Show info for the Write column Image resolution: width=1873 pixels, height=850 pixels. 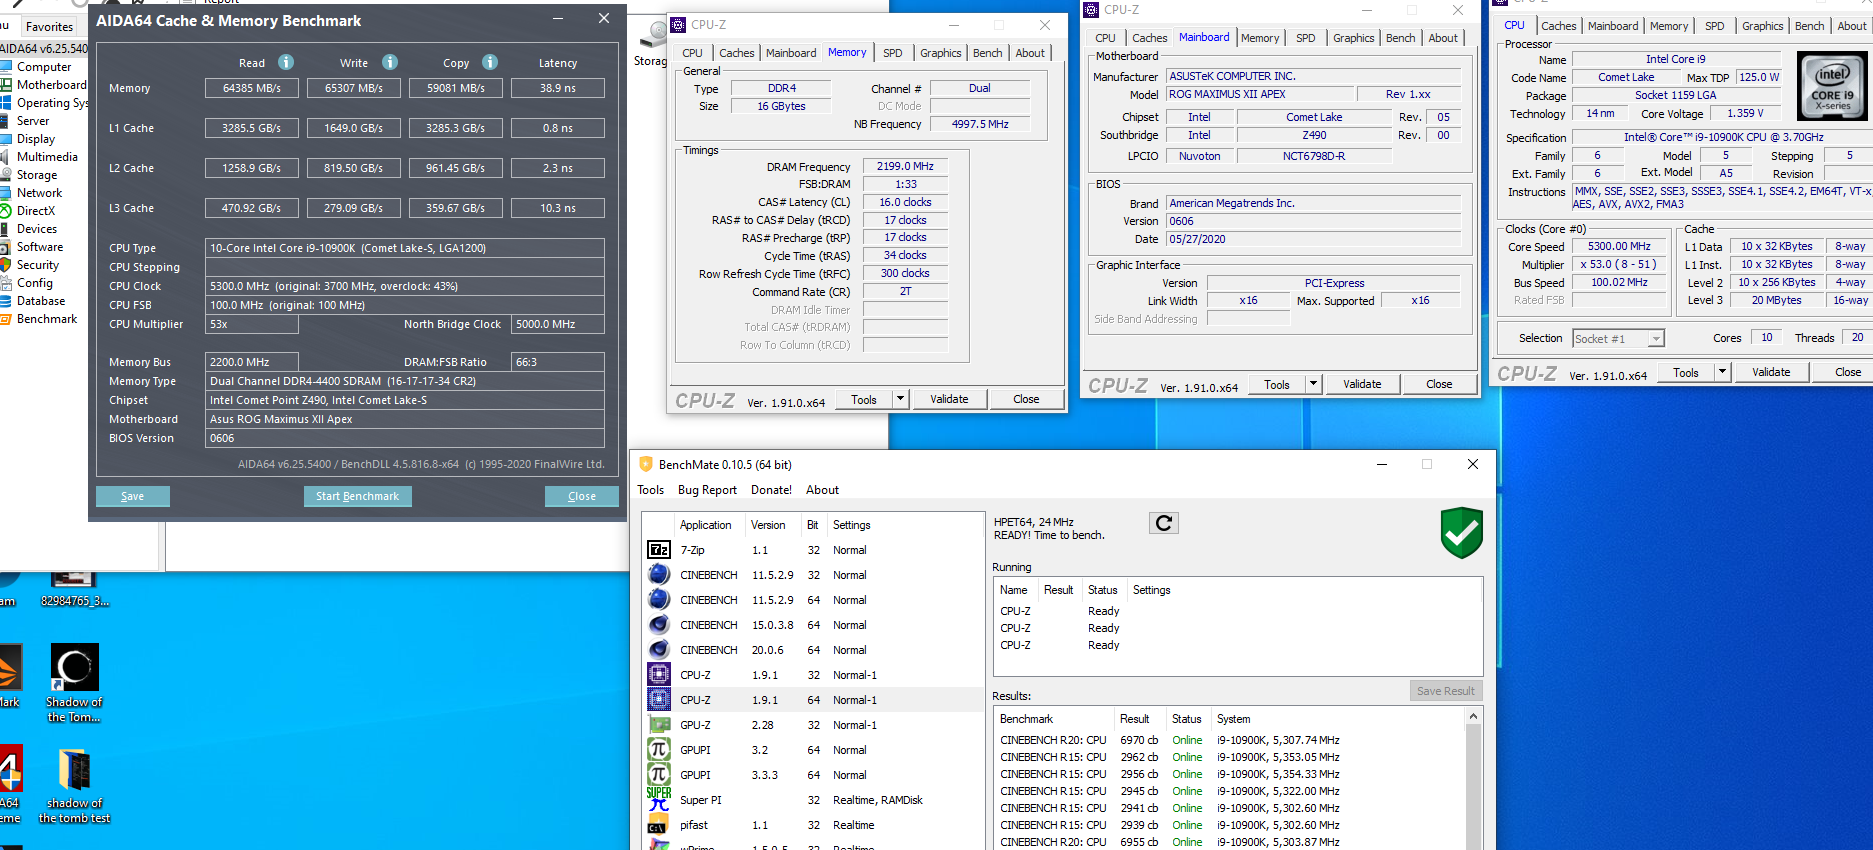390,62
